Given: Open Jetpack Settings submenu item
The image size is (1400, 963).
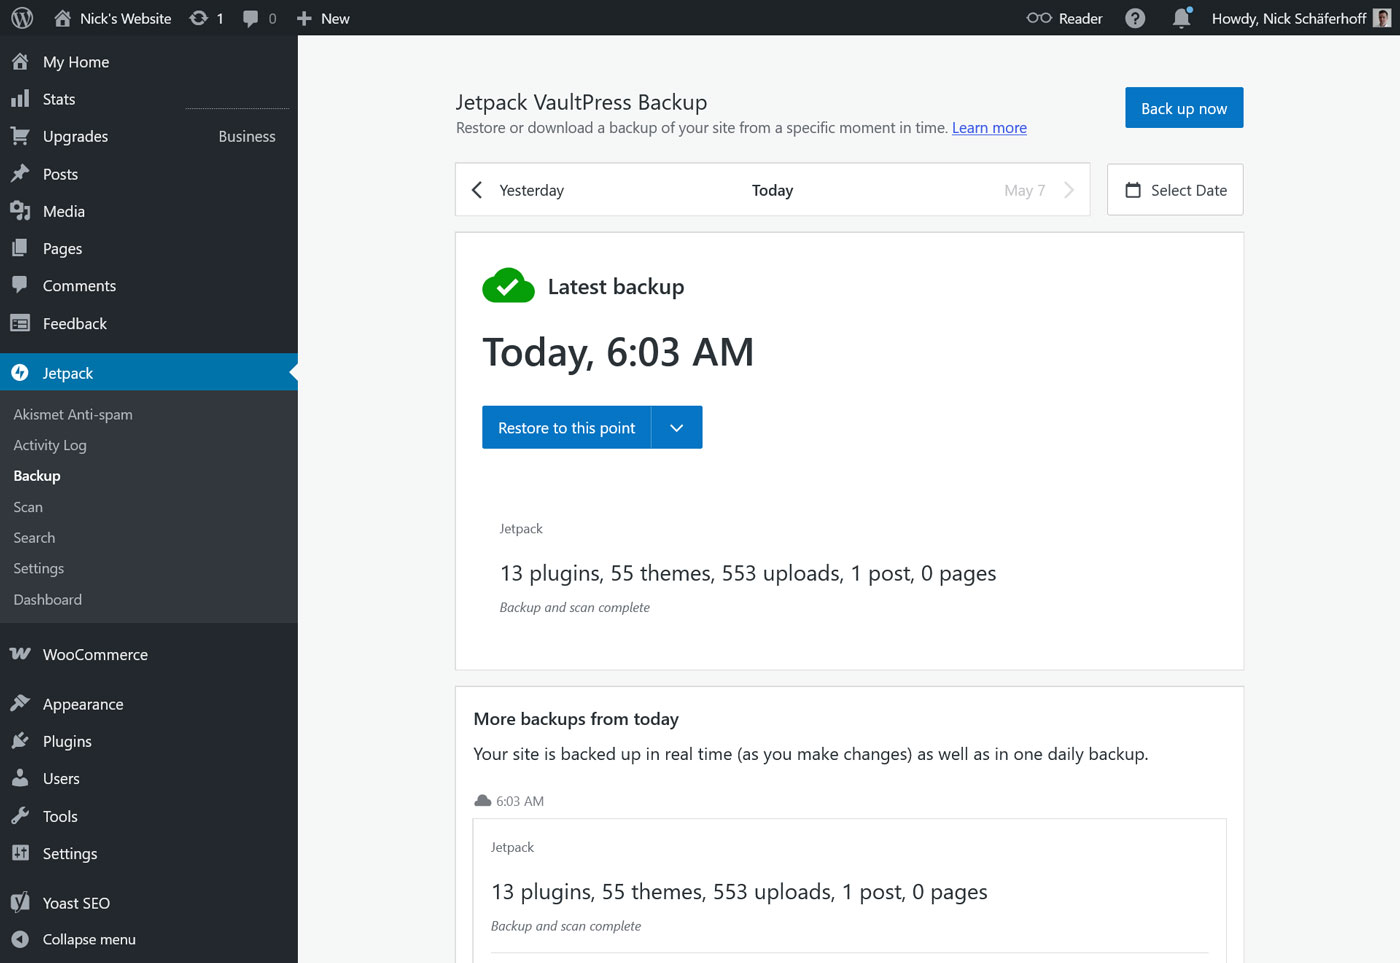Looking at the screenshot, I should (x=39, y=569).
